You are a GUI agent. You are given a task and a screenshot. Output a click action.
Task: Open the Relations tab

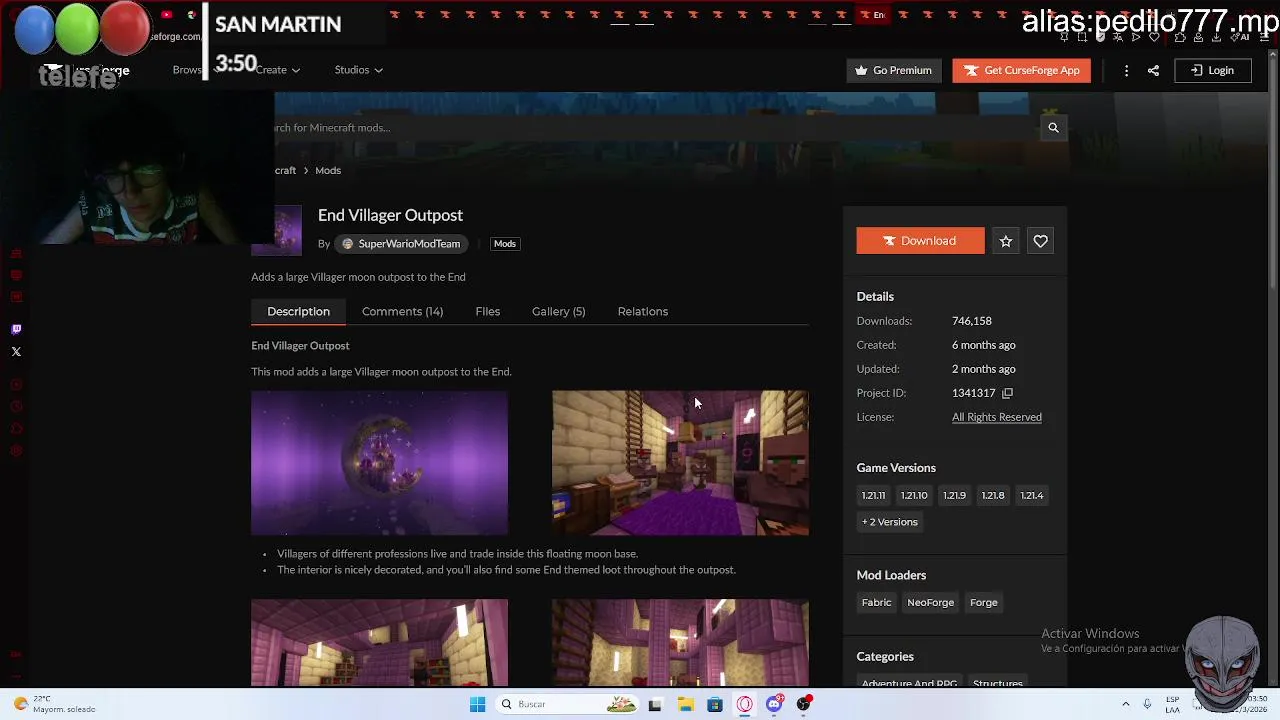(642, 311)
